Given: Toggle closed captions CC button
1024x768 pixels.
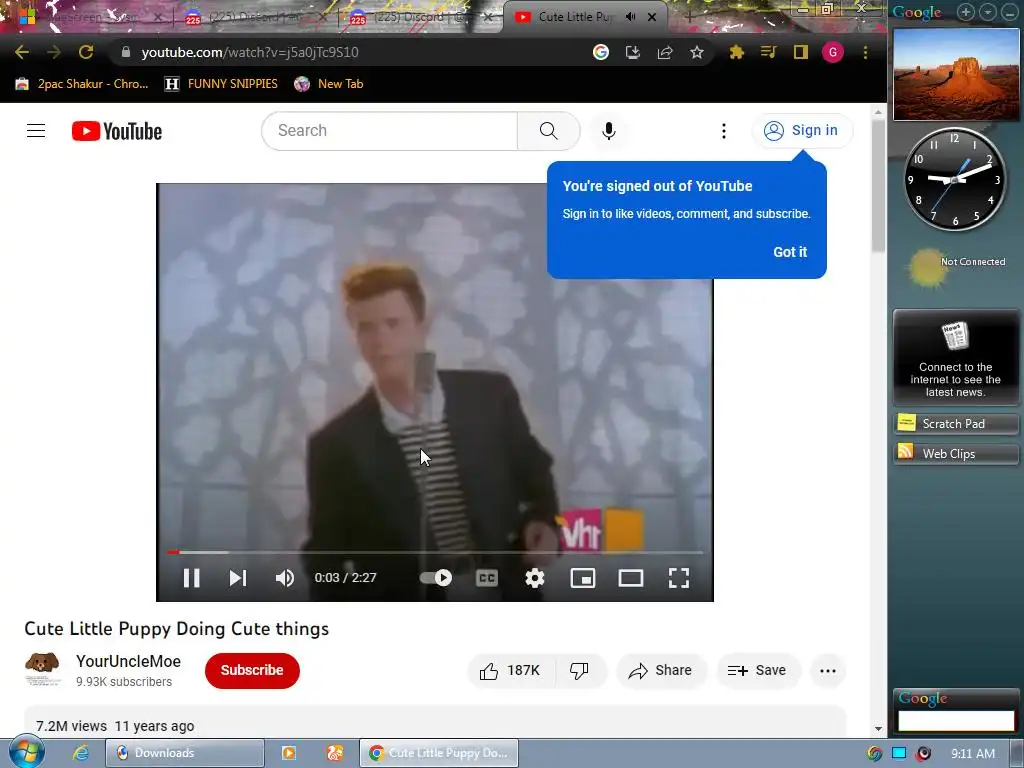Looking at the screenshot, I should click(487, 578).
